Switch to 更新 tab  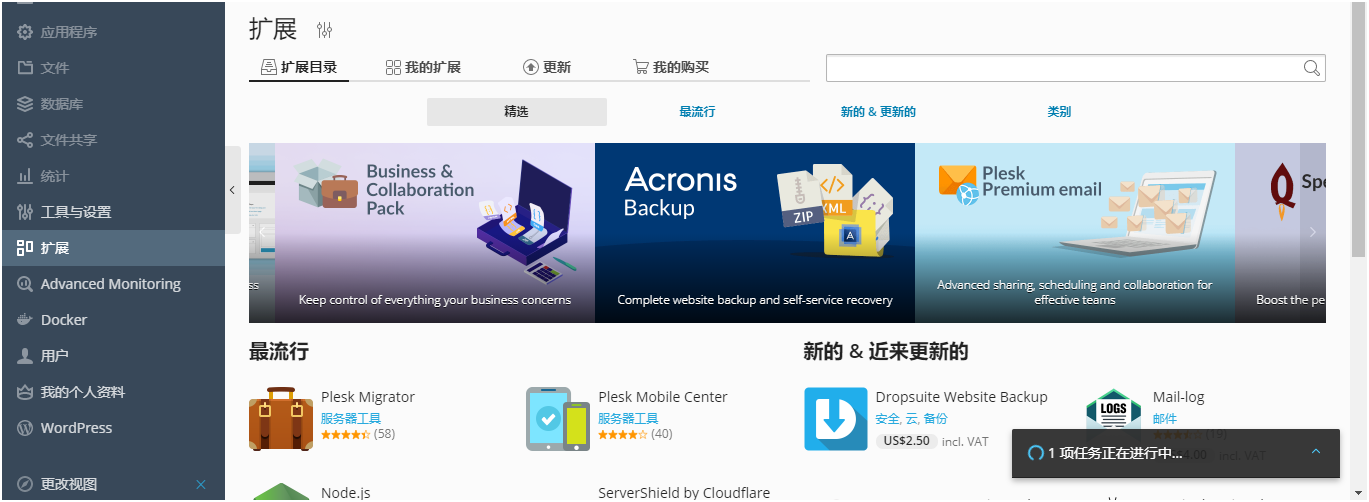[x=547, y=68]
